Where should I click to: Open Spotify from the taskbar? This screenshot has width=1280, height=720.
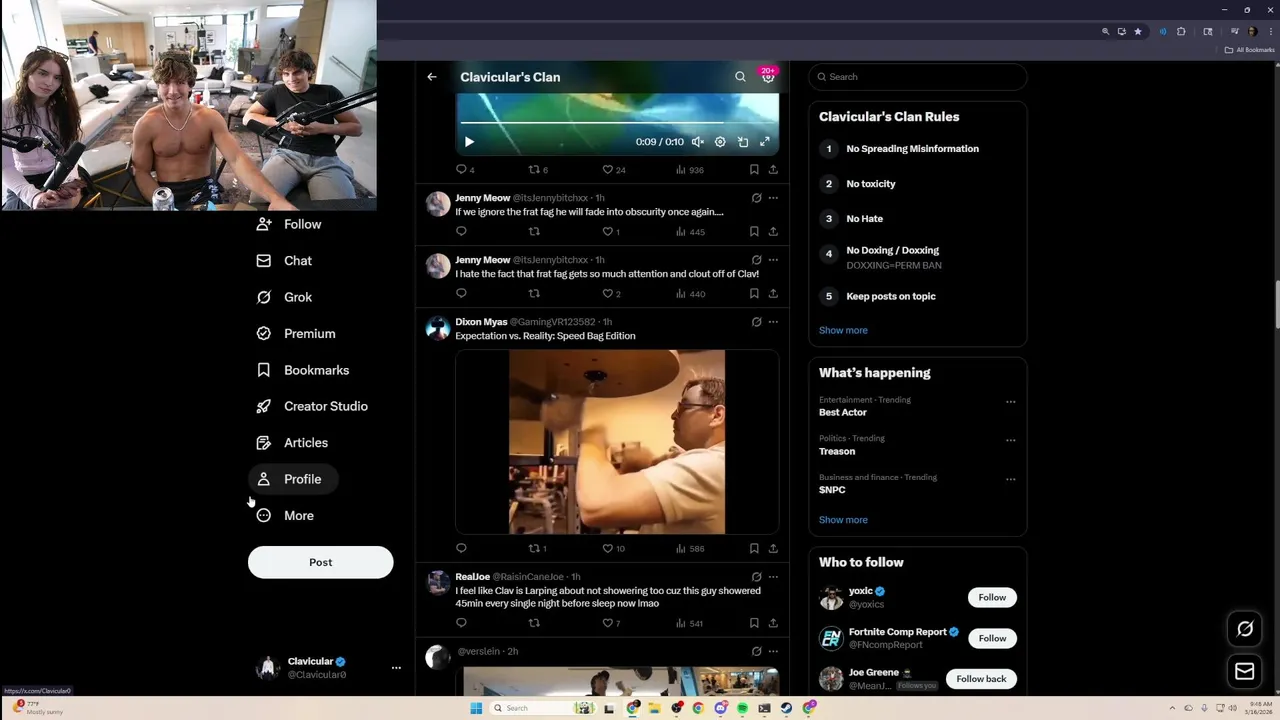tap(742, 708)
